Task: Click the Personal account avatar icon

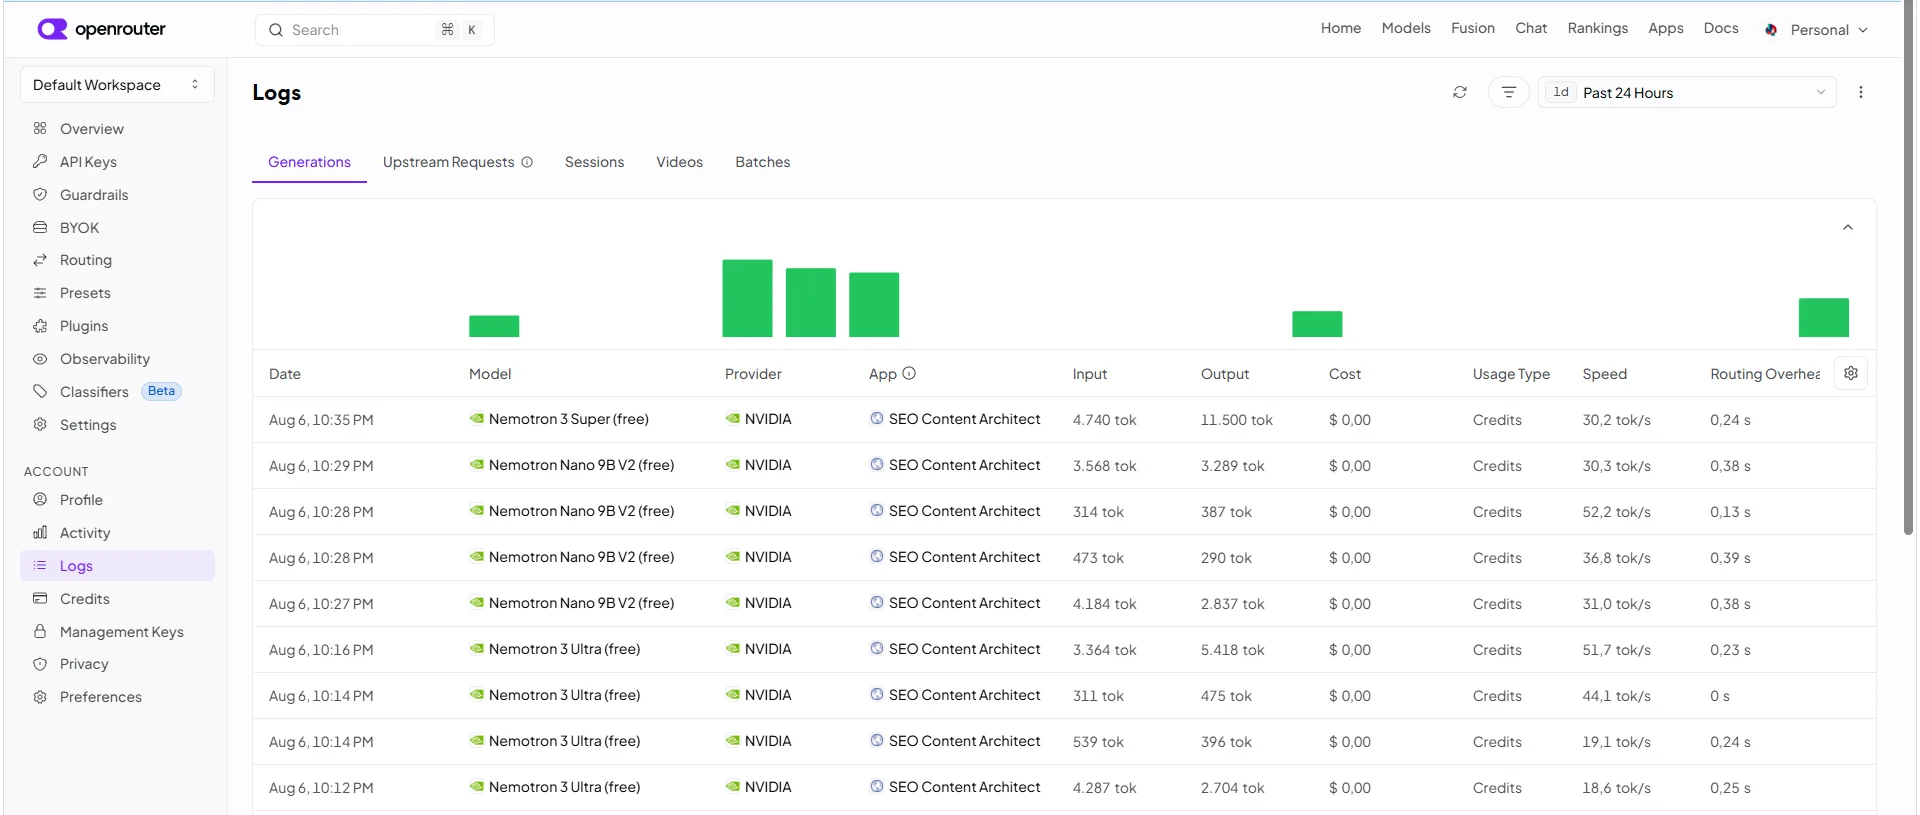Action: pos(1771,30)
